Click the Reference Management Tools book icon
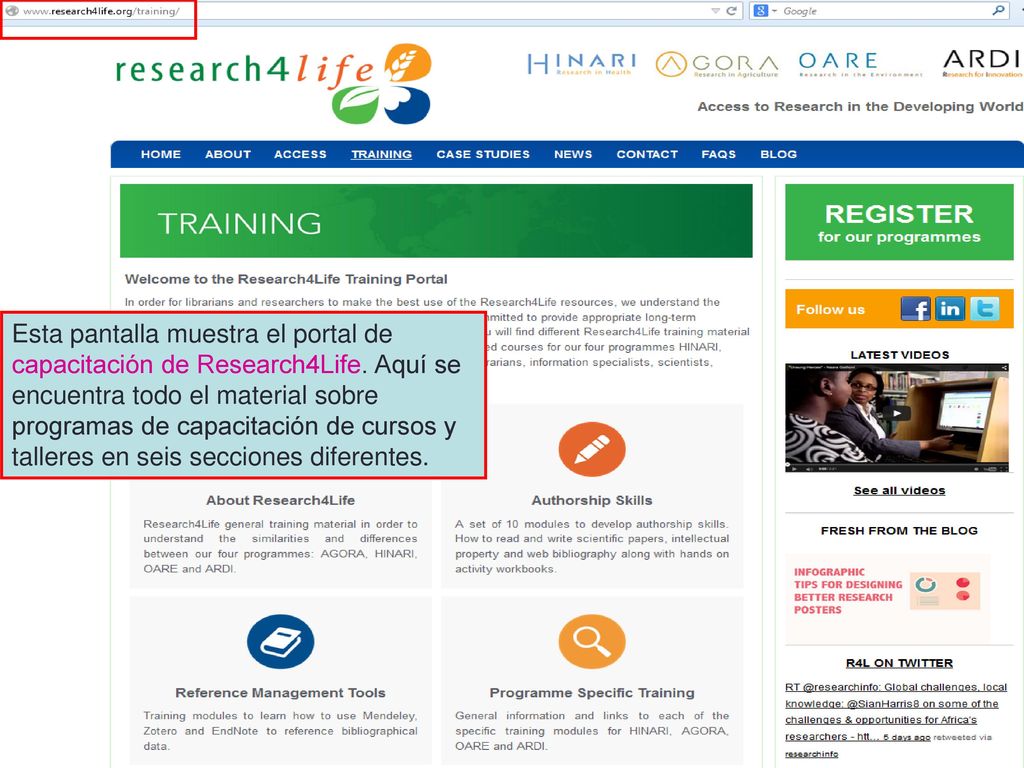The width and height of the screenshot is (1024, 768). pos(281,641)
